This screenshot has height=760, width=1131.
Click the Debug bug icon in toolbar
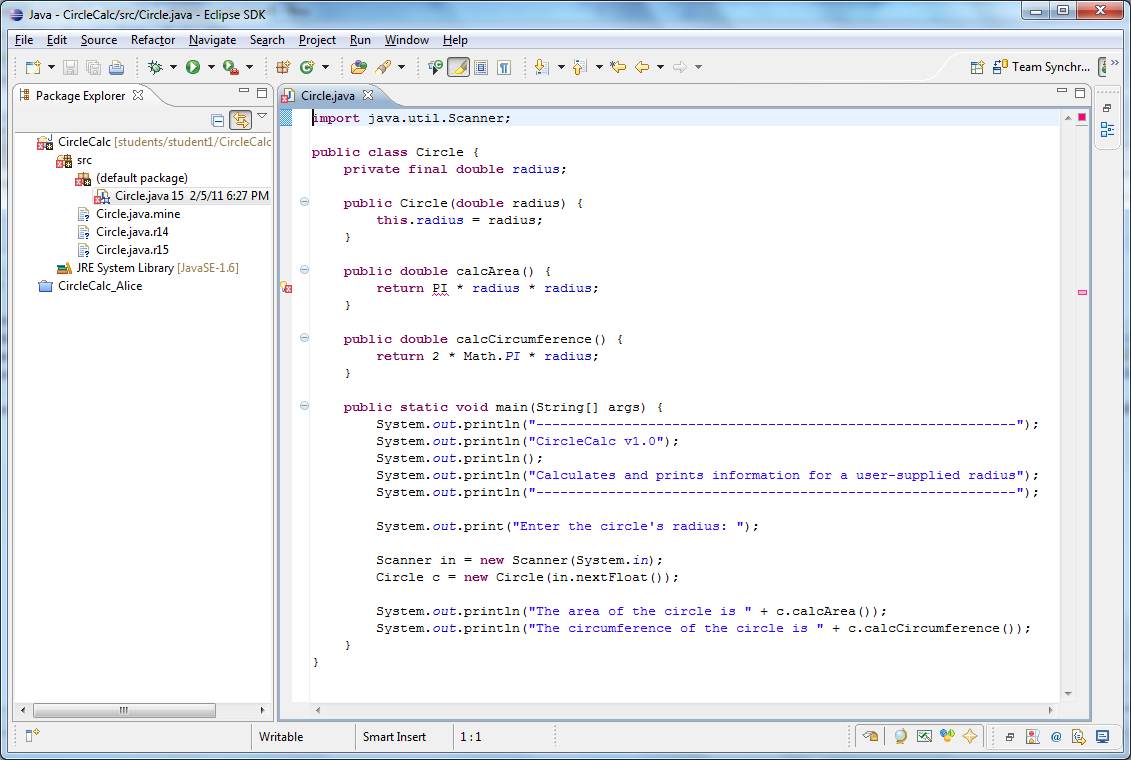[x=154, y=67]
